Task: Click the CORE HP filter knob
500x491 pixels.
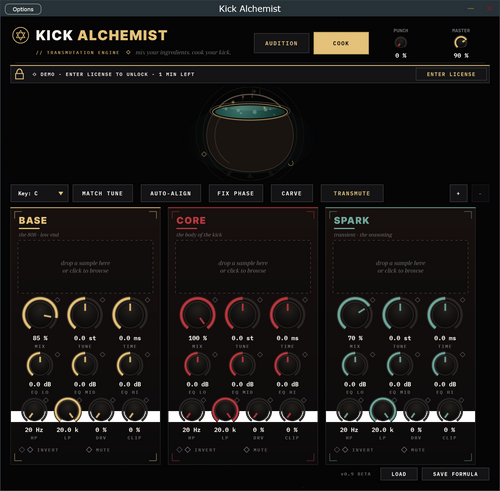Action: click(192, 411)
